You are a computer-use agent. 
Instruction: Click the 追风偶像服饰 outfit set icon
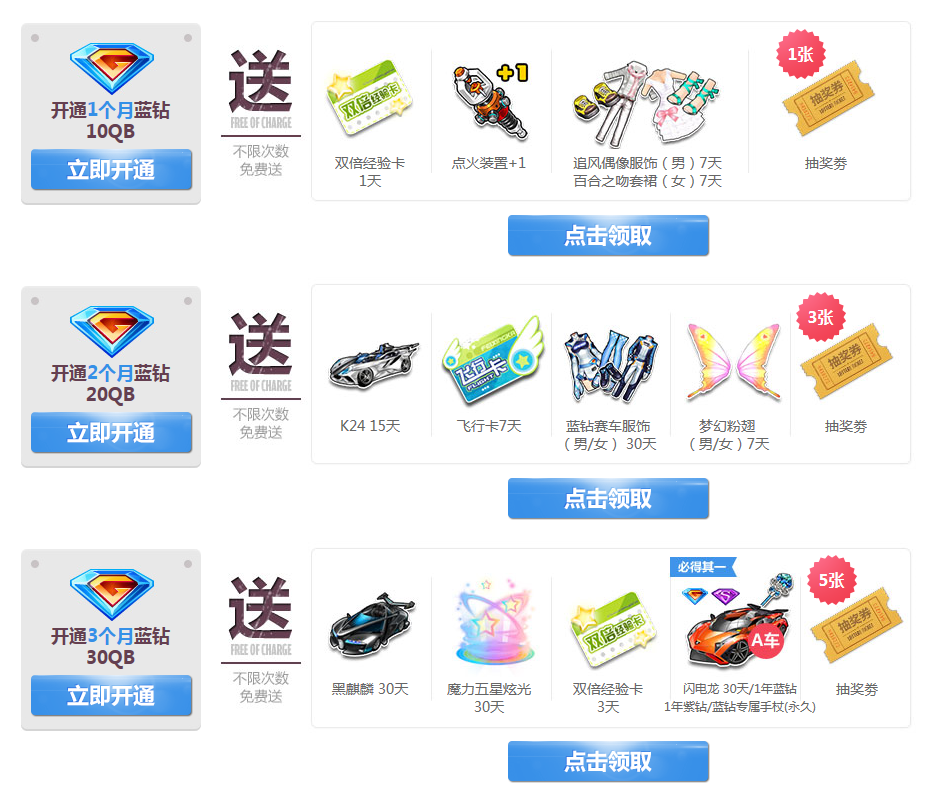click(646, 103)
